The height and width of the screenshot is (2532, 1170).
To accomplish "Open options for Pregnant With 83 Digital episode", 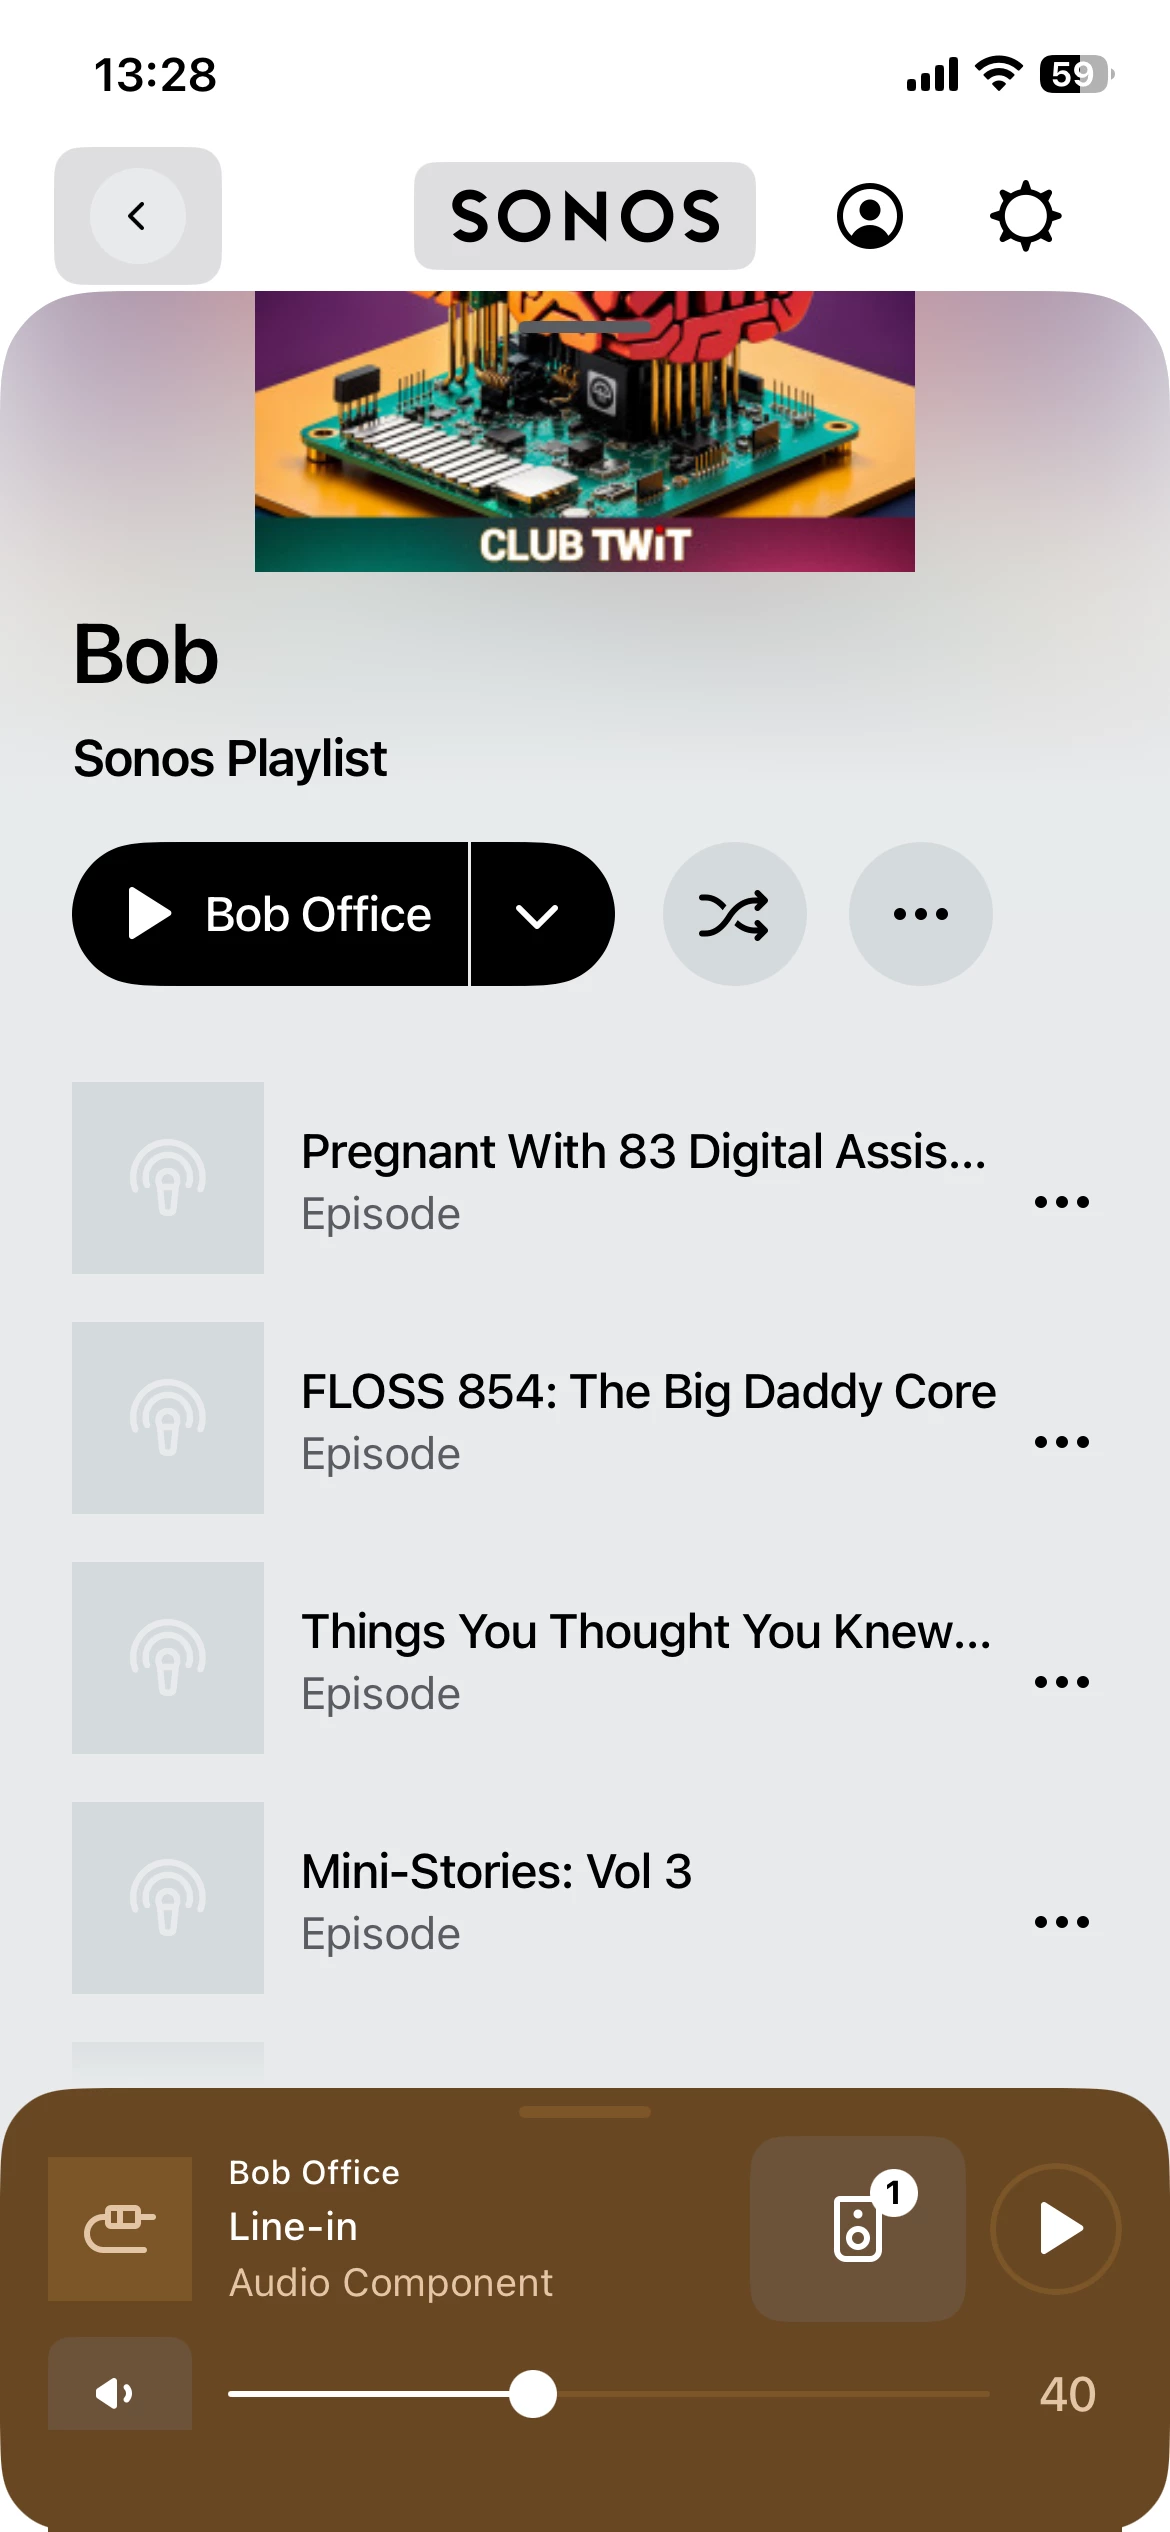I will (x=1061, y=1201).
